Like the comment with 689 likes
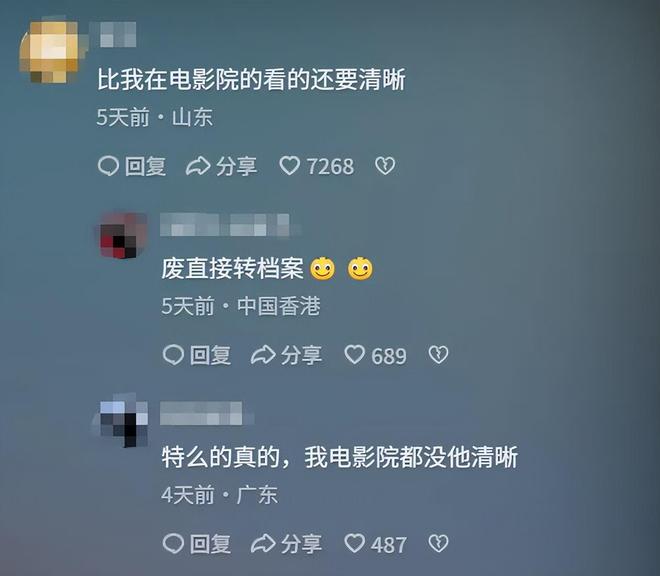 (x=354, y=355)
